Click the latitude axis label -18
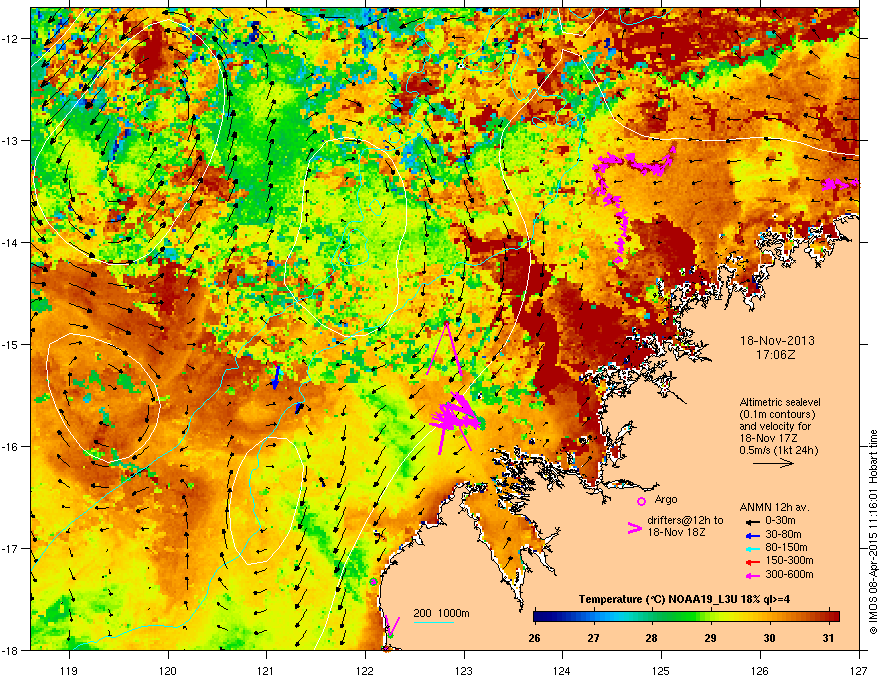The width and height of the screenshot is (880, 680). (x=11, y=650)
